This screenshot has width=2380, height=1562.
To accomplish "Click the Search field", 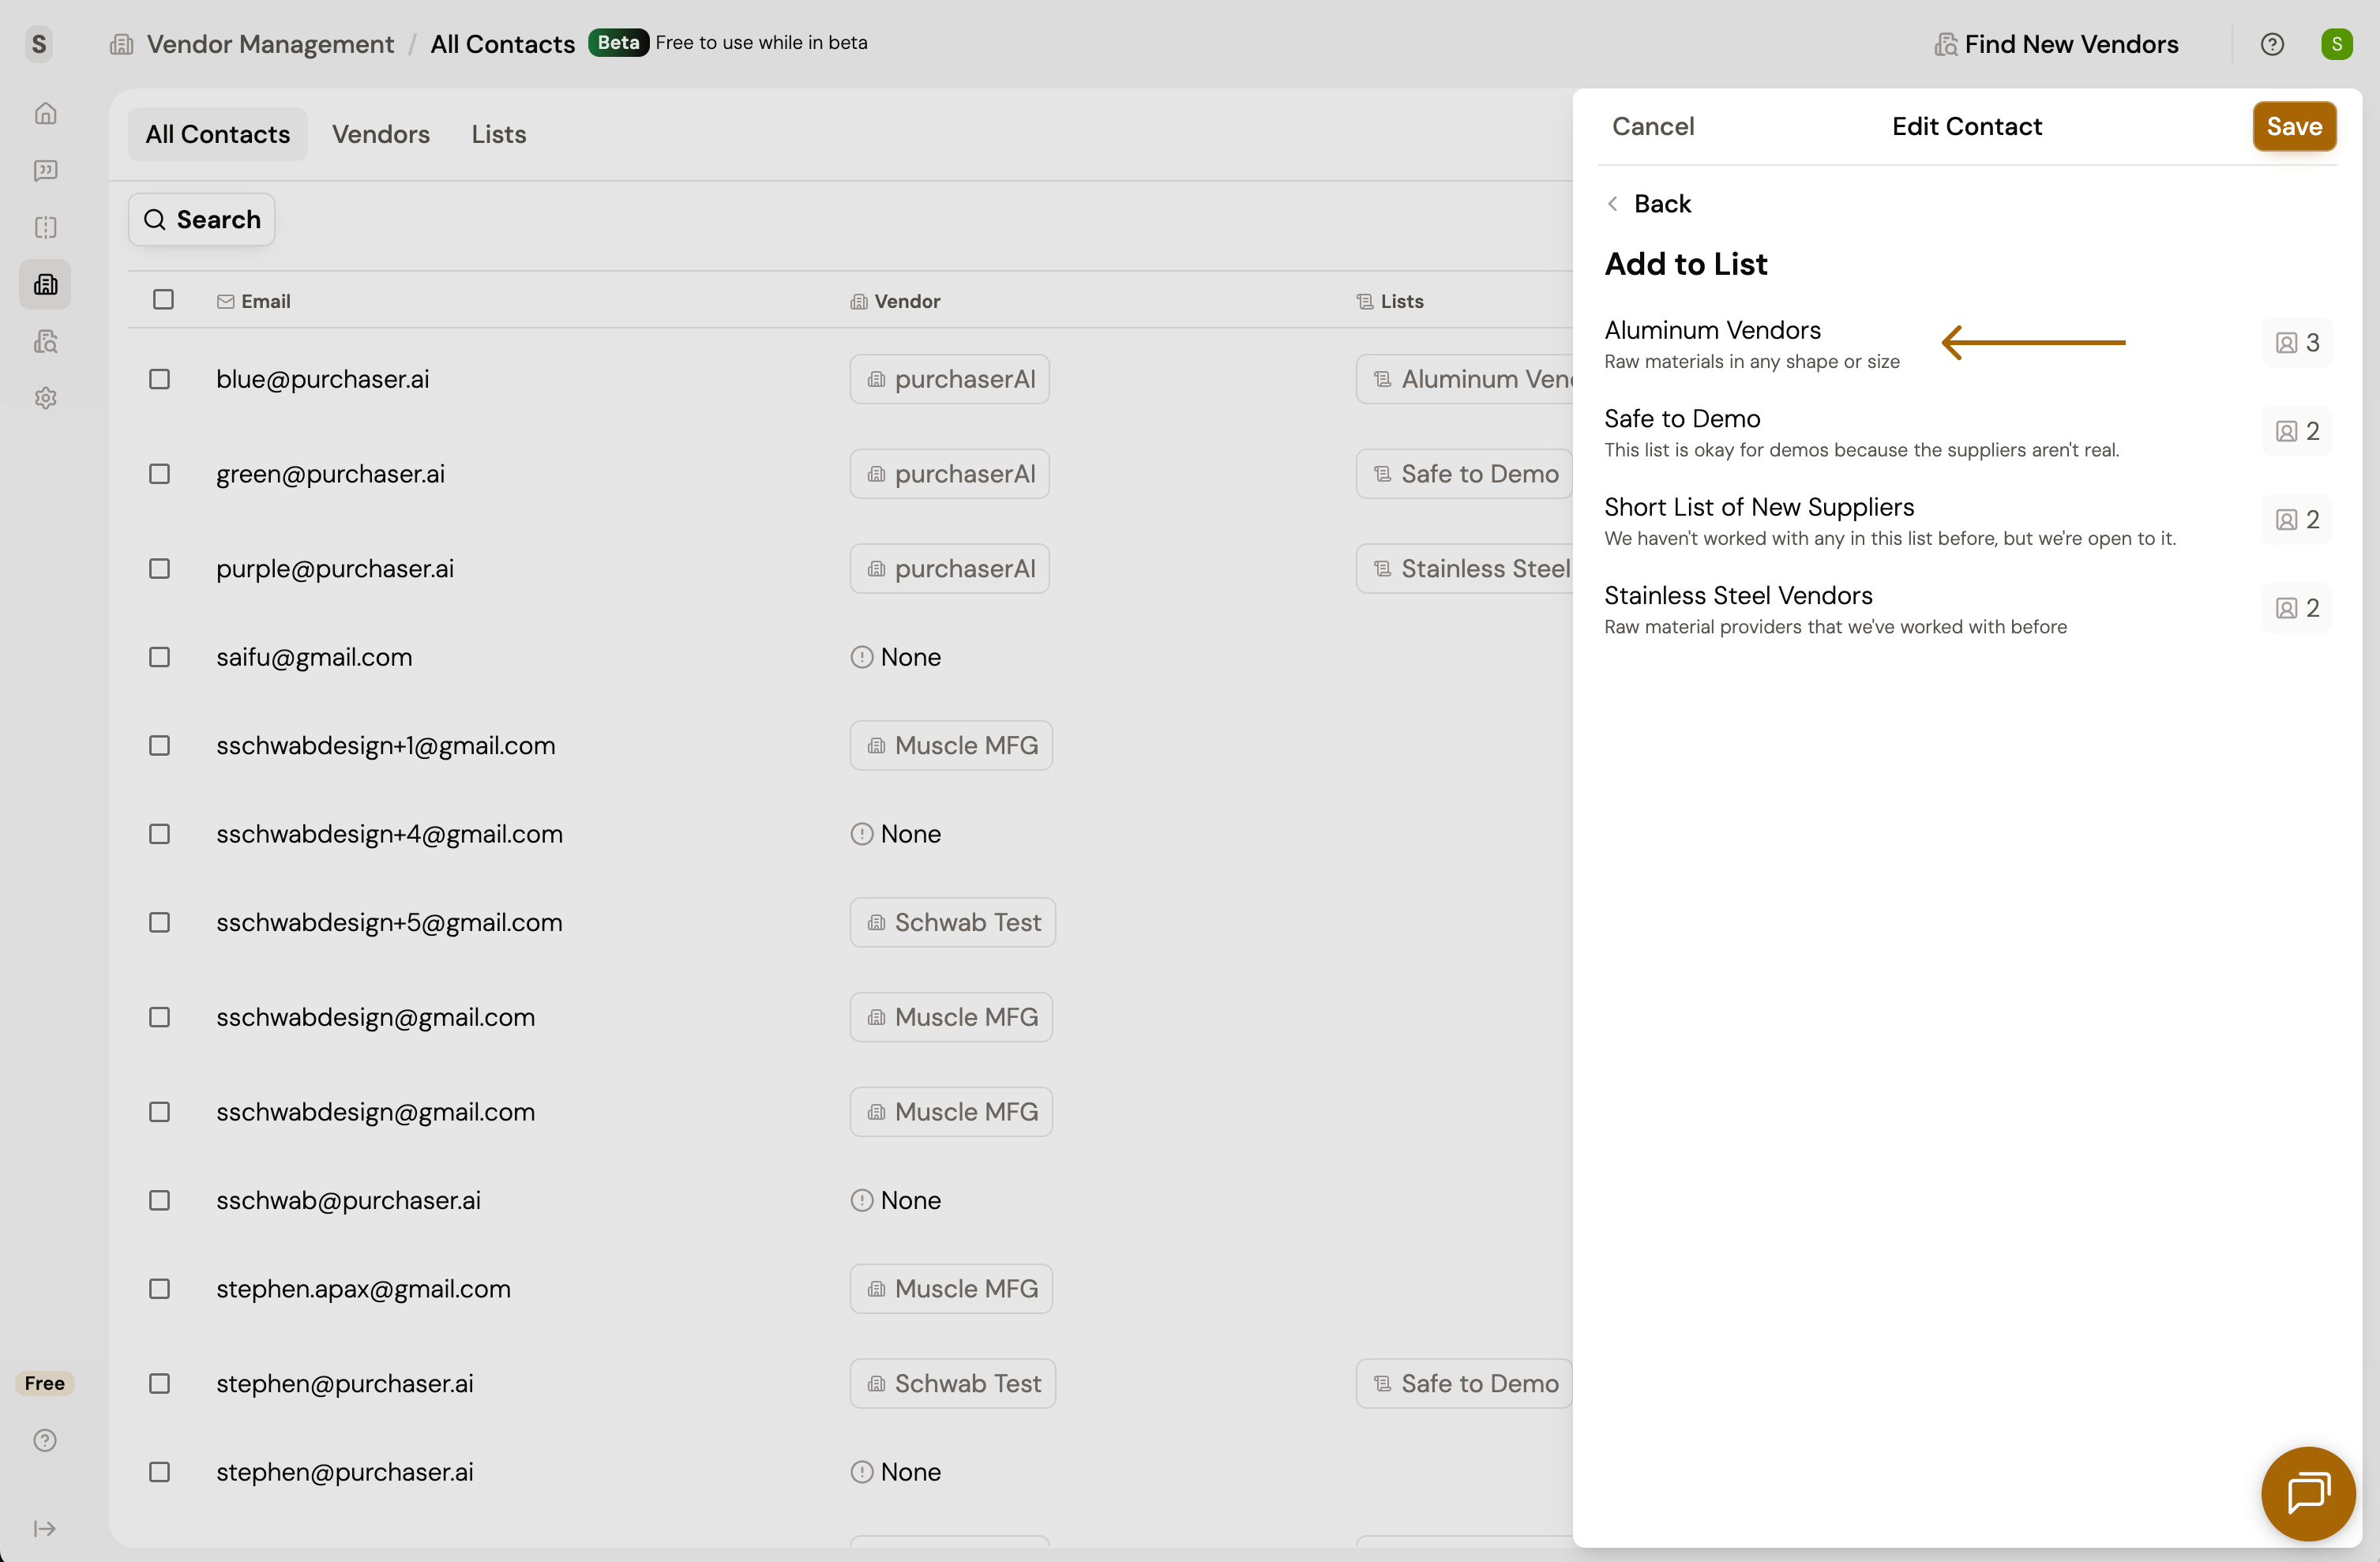I will (x=202, y=220).
